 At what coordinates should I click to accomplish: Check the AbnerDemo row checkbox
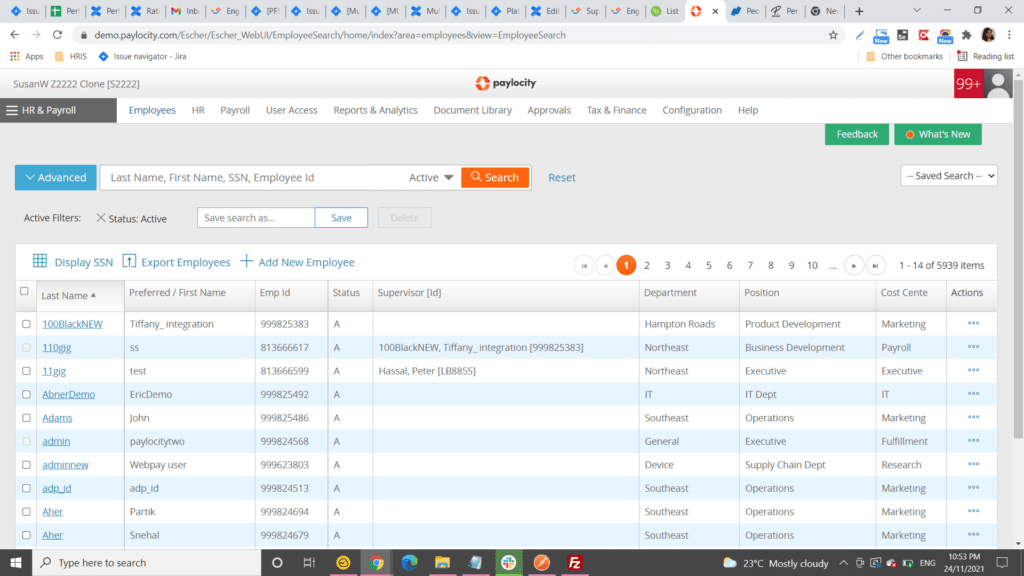click(x=26, y=394)
